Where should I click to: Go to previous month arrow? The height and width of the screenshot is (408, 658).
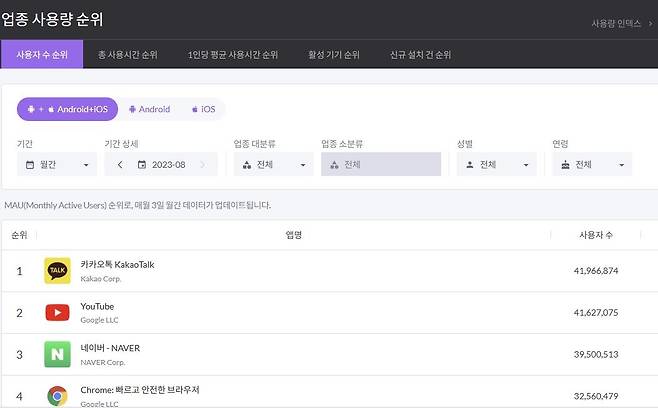click(120, 165)
